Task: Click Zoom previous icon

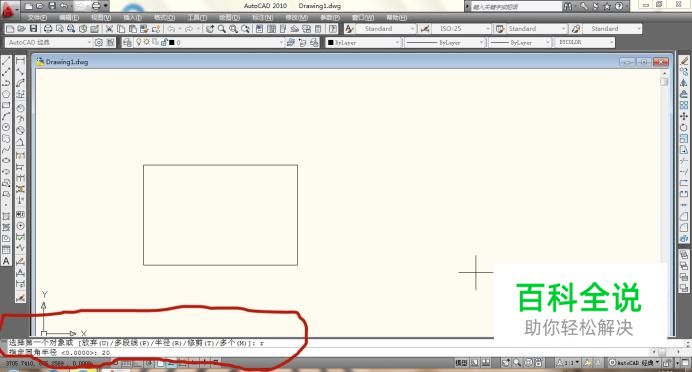Action: [x=245, y=29]
